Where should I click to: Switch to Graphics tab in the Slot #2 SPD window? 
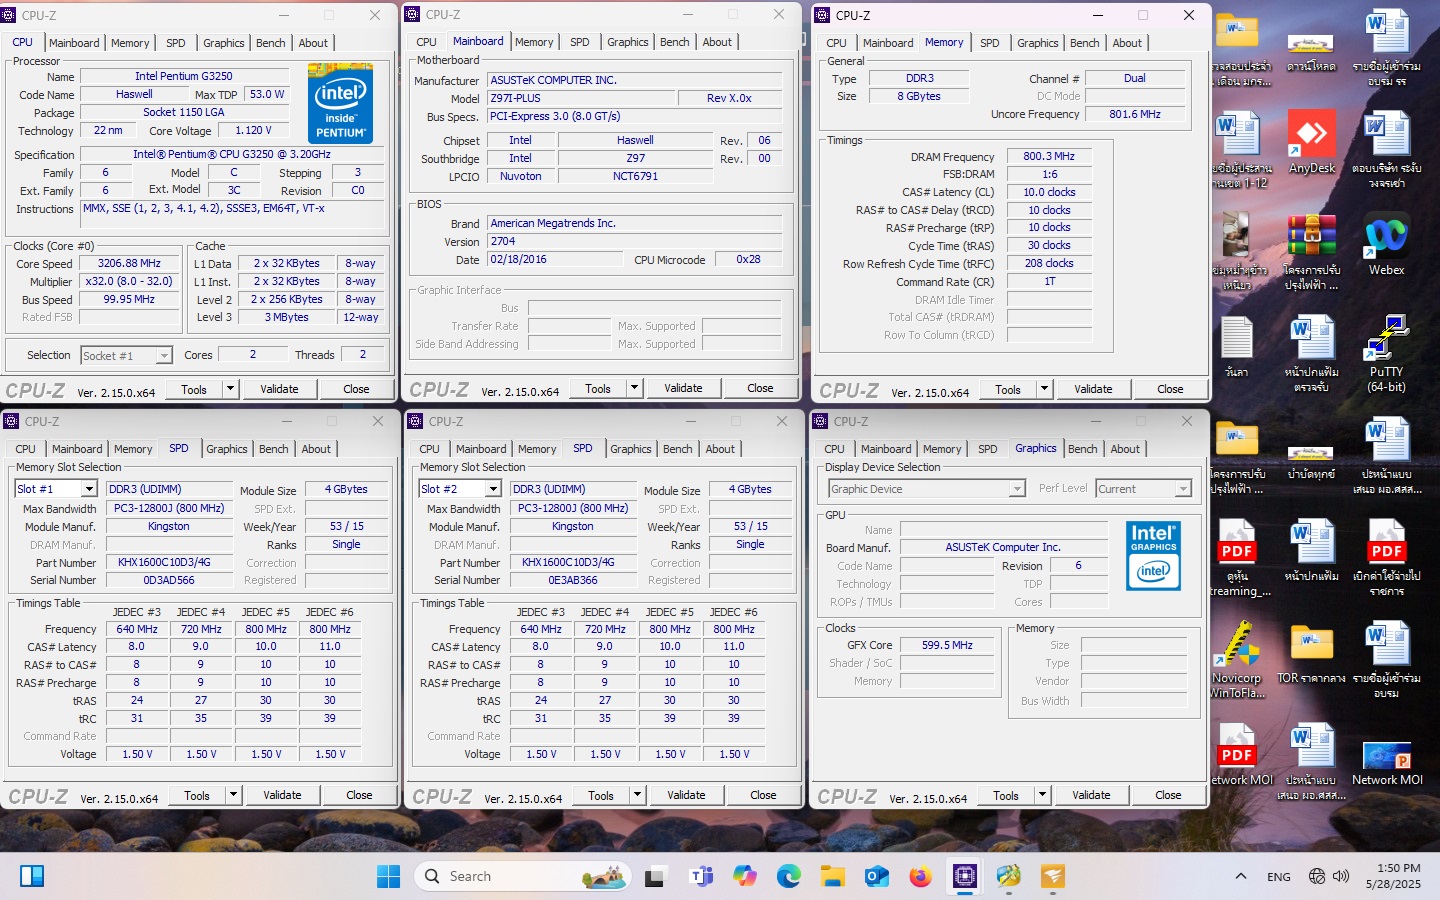pos(631,449)
